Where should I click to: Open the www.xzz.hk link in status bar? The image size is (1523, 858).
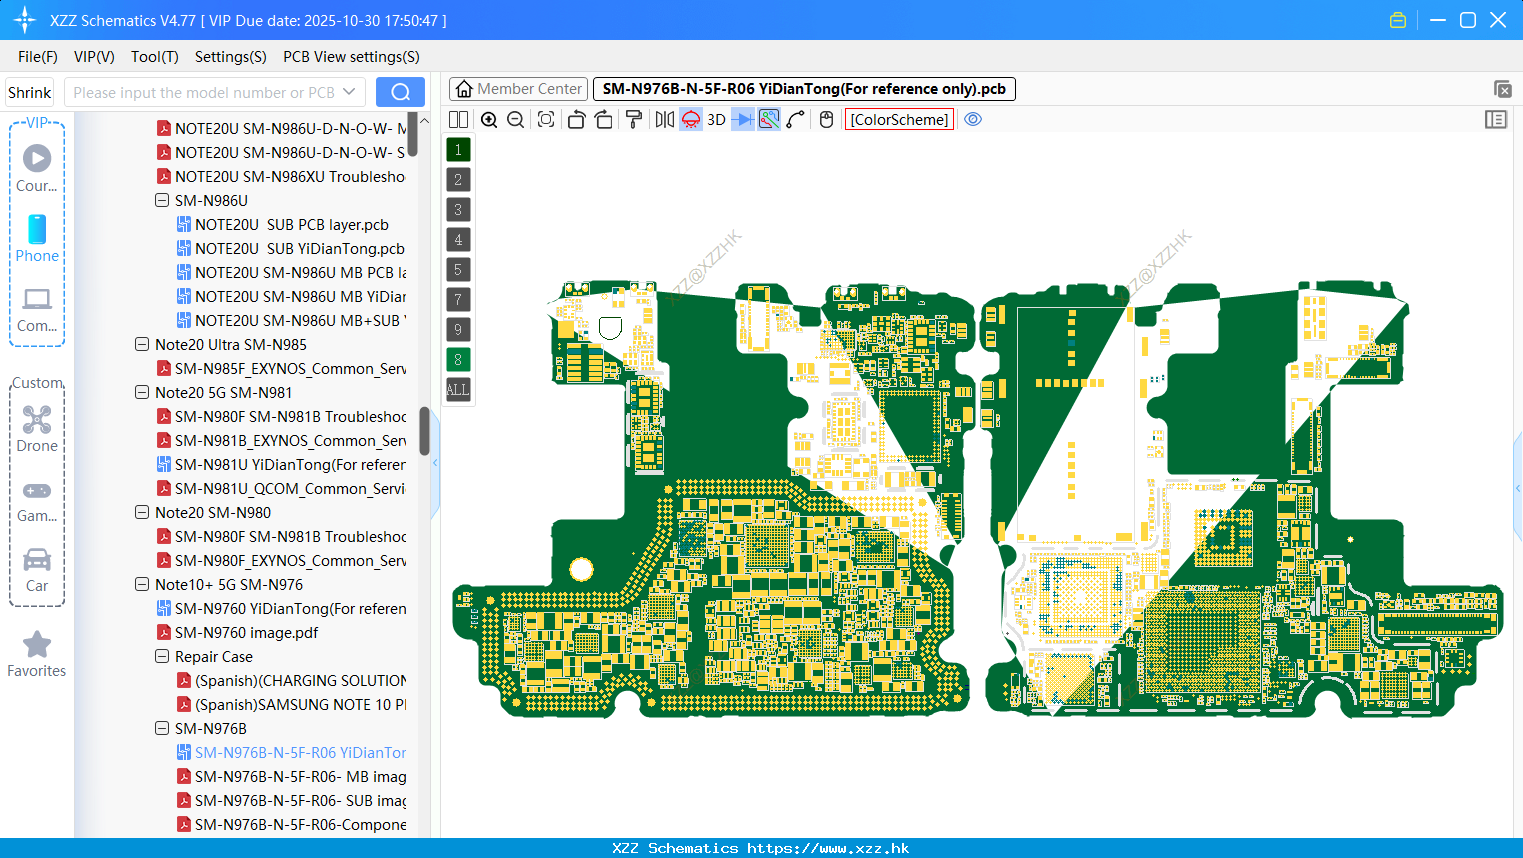click(x=828, y=848)
